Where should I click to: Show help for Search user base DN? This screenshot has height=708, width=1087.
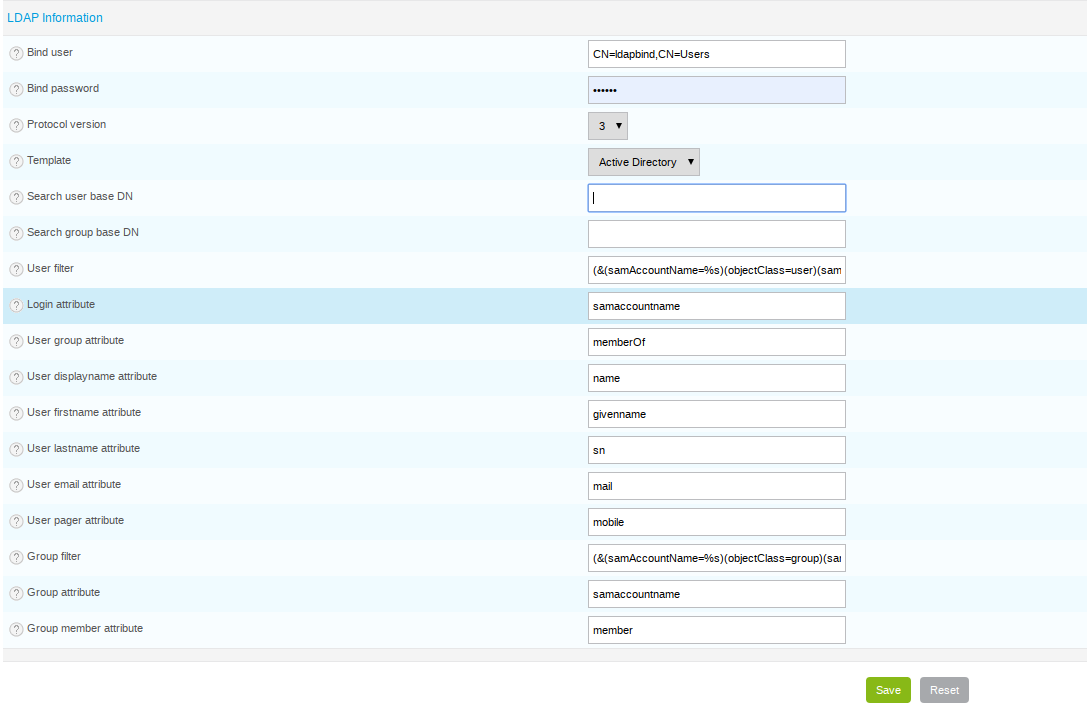pyautogui.click(x=16, y=198)
